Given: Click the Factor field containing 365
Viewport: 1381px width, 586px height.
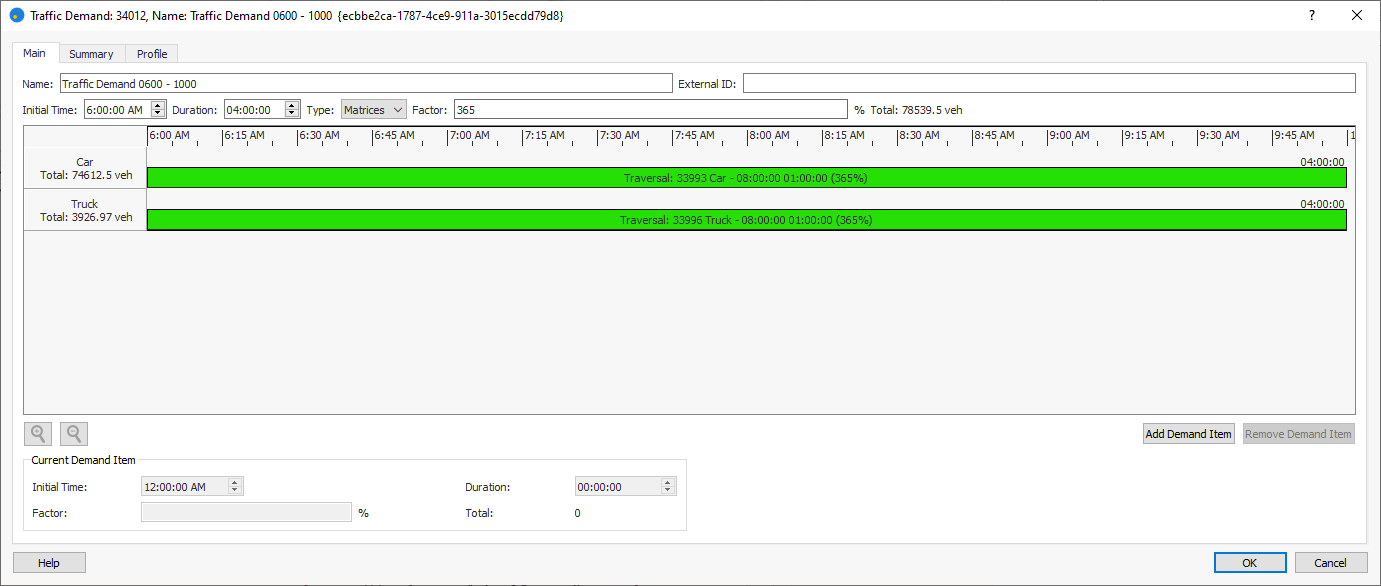Looking at the screenshot, I should 650,110.
